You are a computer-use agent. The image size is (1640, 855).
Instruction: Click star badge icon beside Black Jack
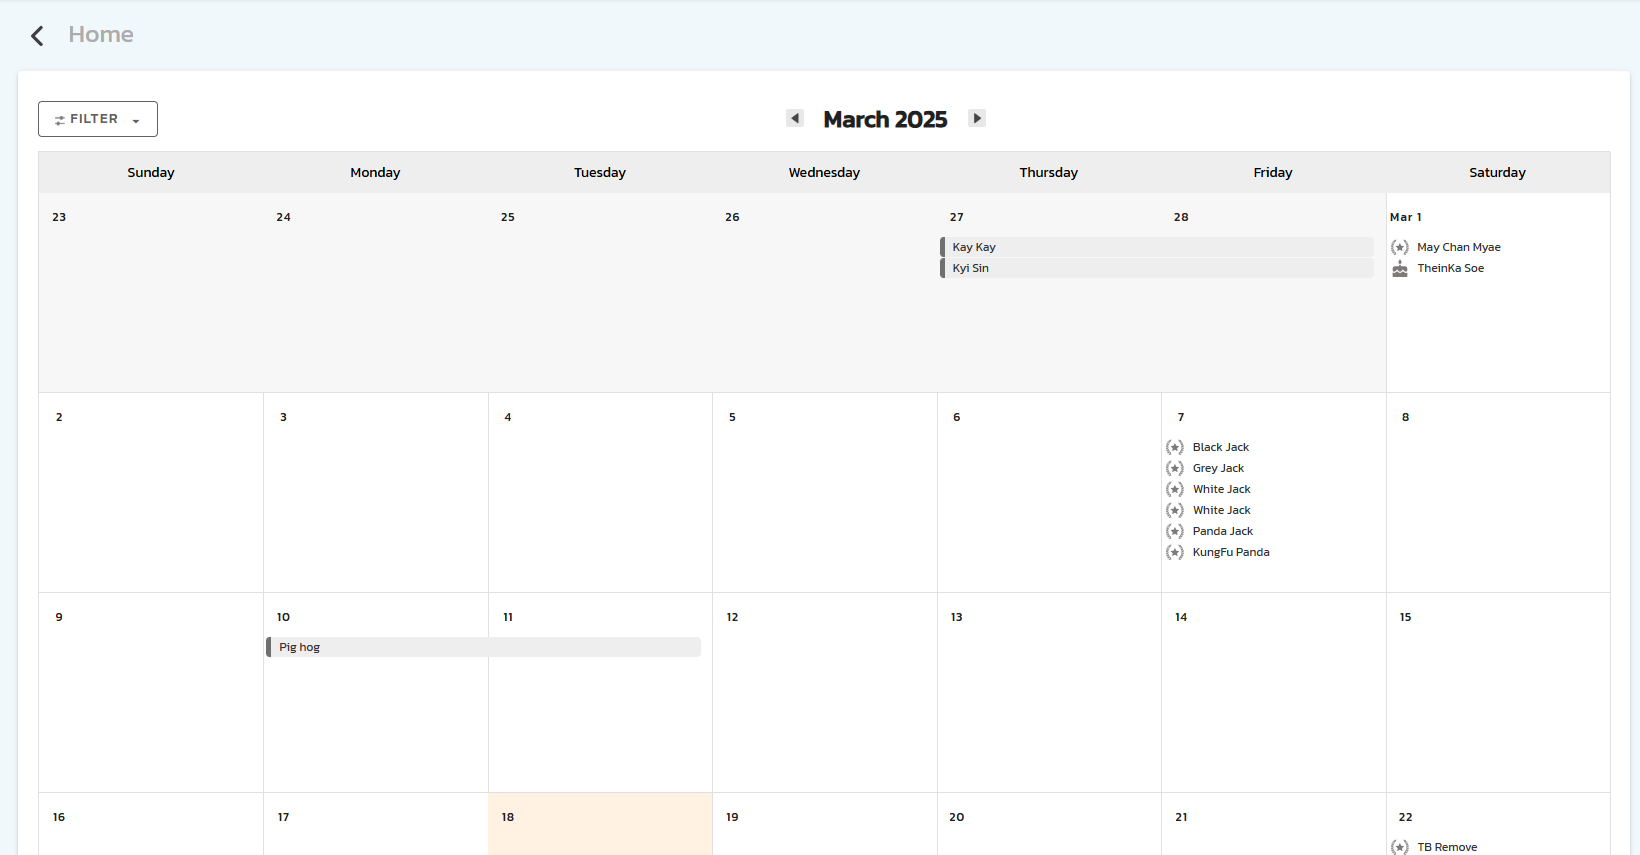[x=1175, y=447]
